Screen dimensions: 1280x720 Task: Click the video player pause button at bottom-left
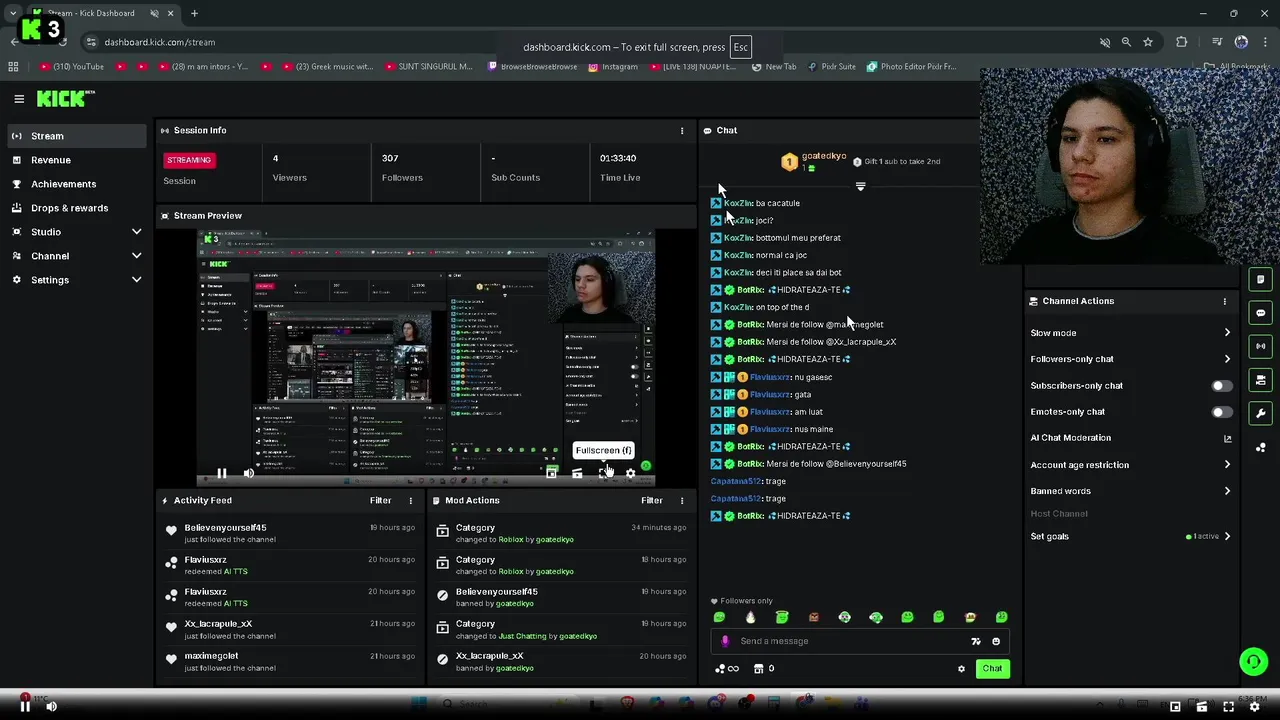click(25, 707)
